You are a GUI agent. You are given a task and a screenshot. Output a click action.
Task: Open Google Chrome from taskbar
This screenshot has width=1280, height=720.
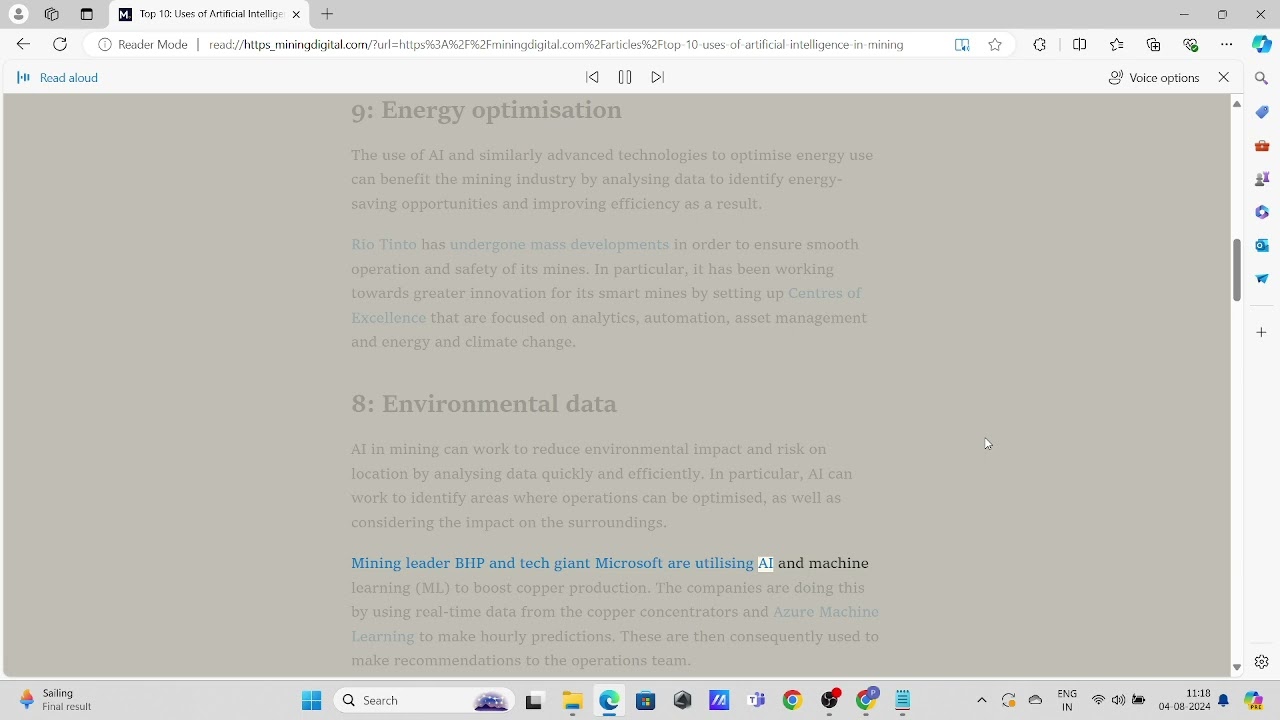click(x=793, y=701)
